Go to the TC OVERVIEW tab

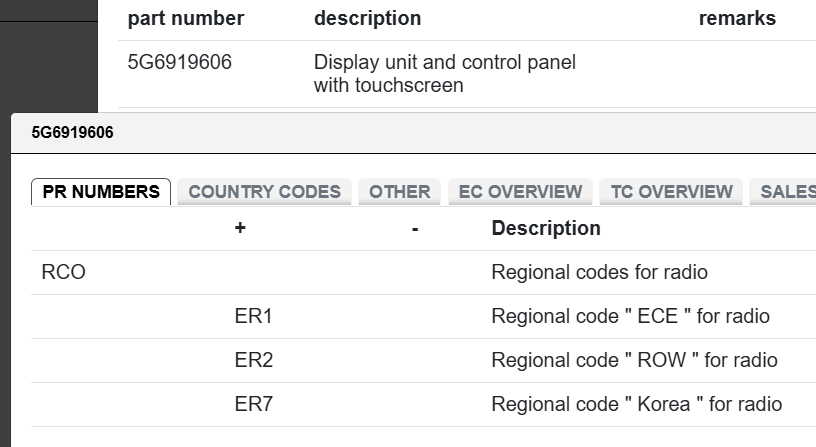pos(671,192)
